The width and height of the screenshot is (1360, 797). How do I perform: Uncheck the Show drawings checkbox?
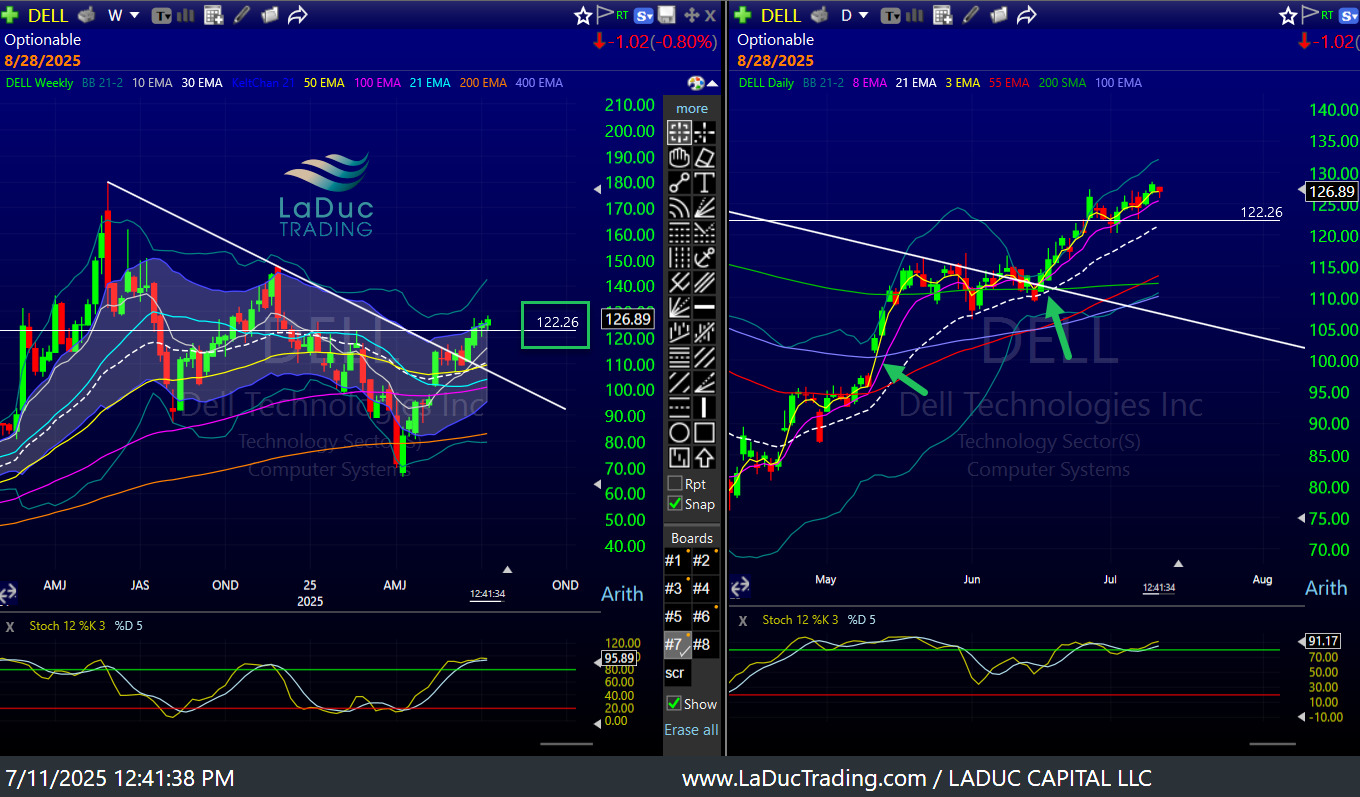[674, 704]
